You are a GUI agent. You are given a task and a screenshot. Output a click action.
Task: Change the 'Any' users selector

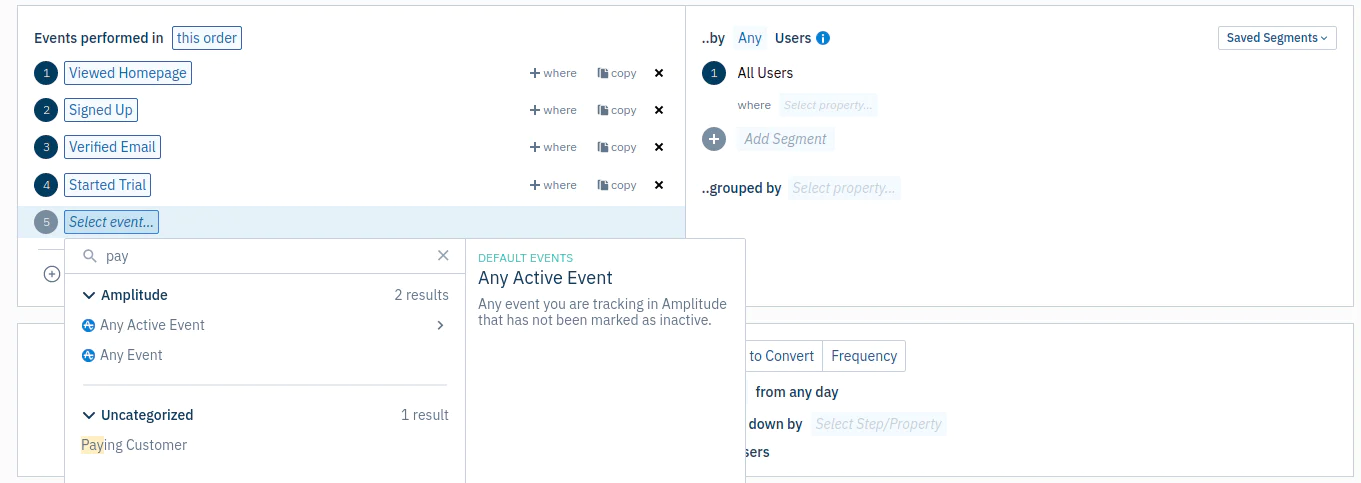(749, 38)
